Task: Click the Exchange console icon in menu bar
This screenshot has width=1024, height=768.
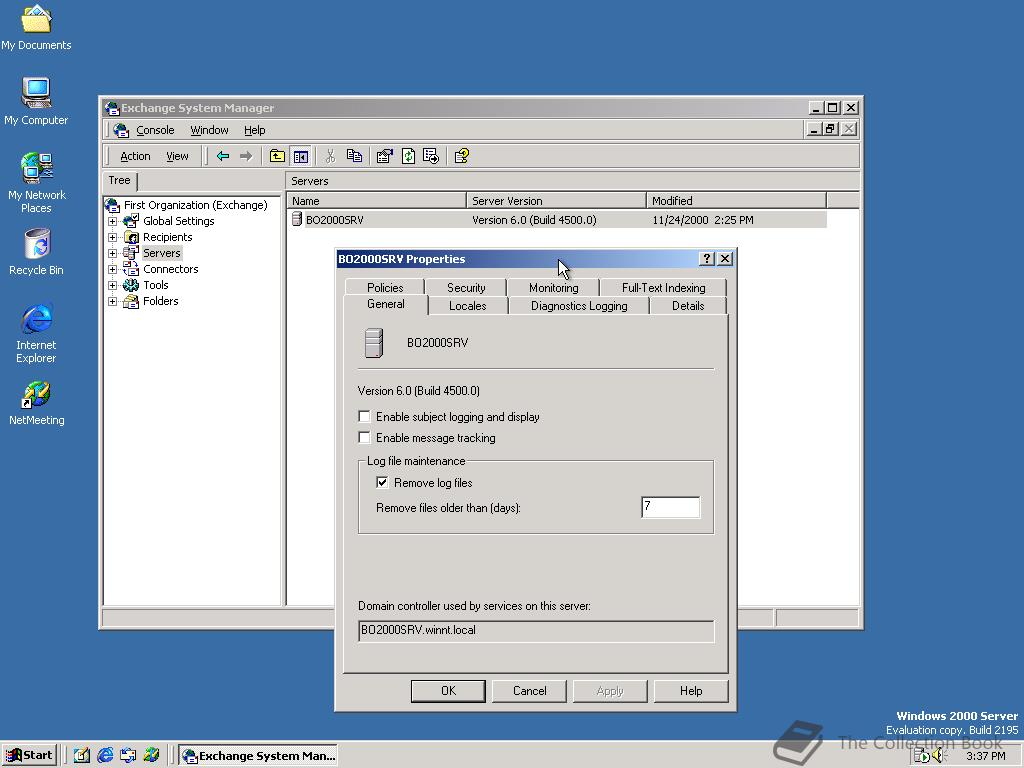Action: click(x=121, y=130)
